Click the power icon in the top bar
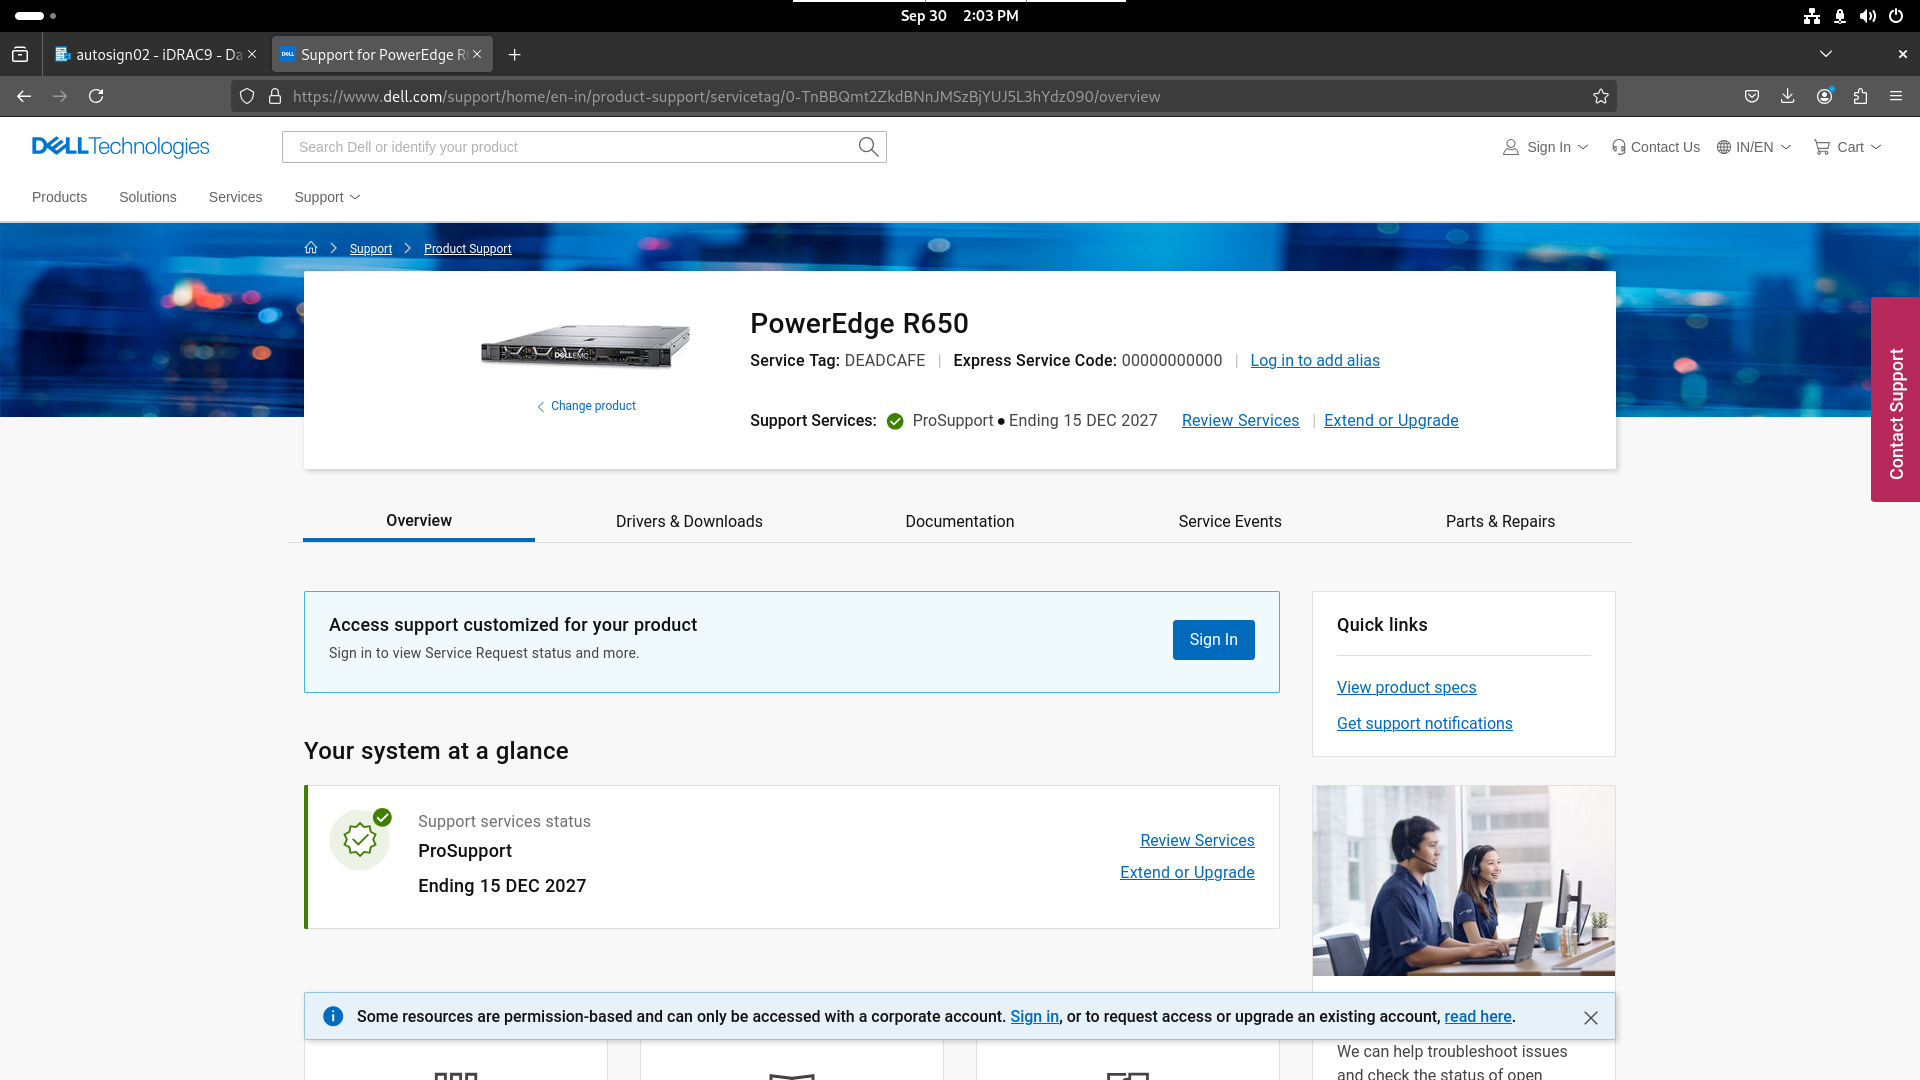This screenshot has height=1080, width=1920. pos(1896,16)
